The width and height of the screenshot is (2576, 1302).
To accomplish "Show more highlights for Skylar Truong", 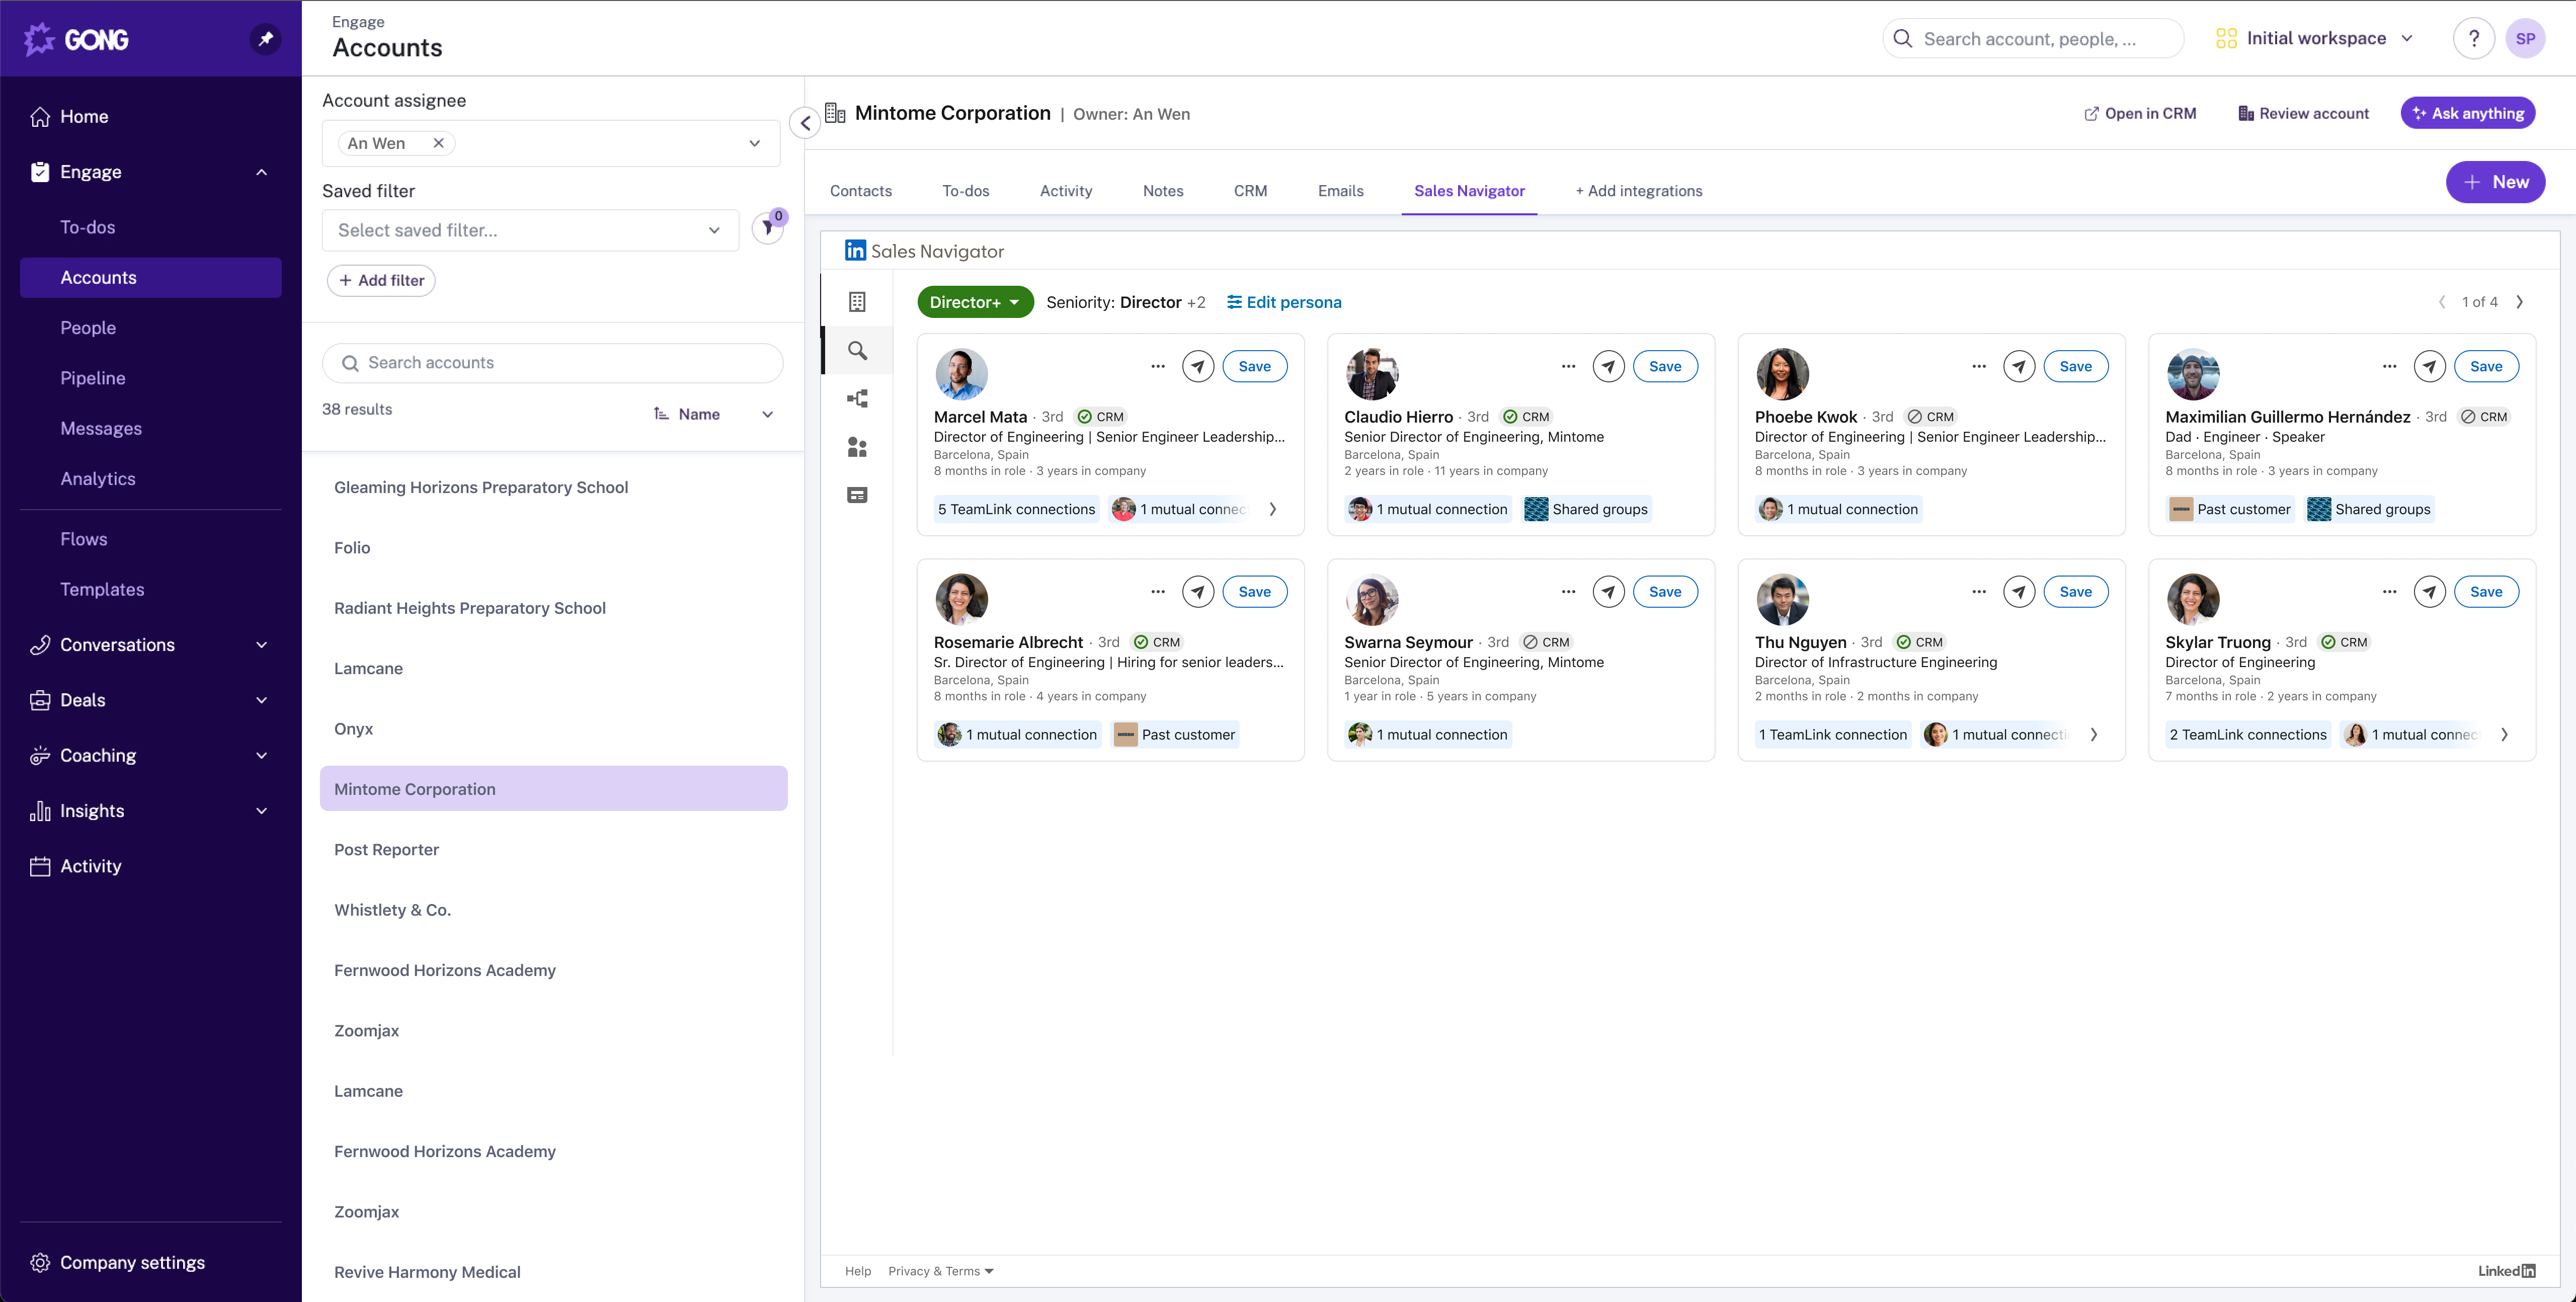I will tap(2504, 734).
